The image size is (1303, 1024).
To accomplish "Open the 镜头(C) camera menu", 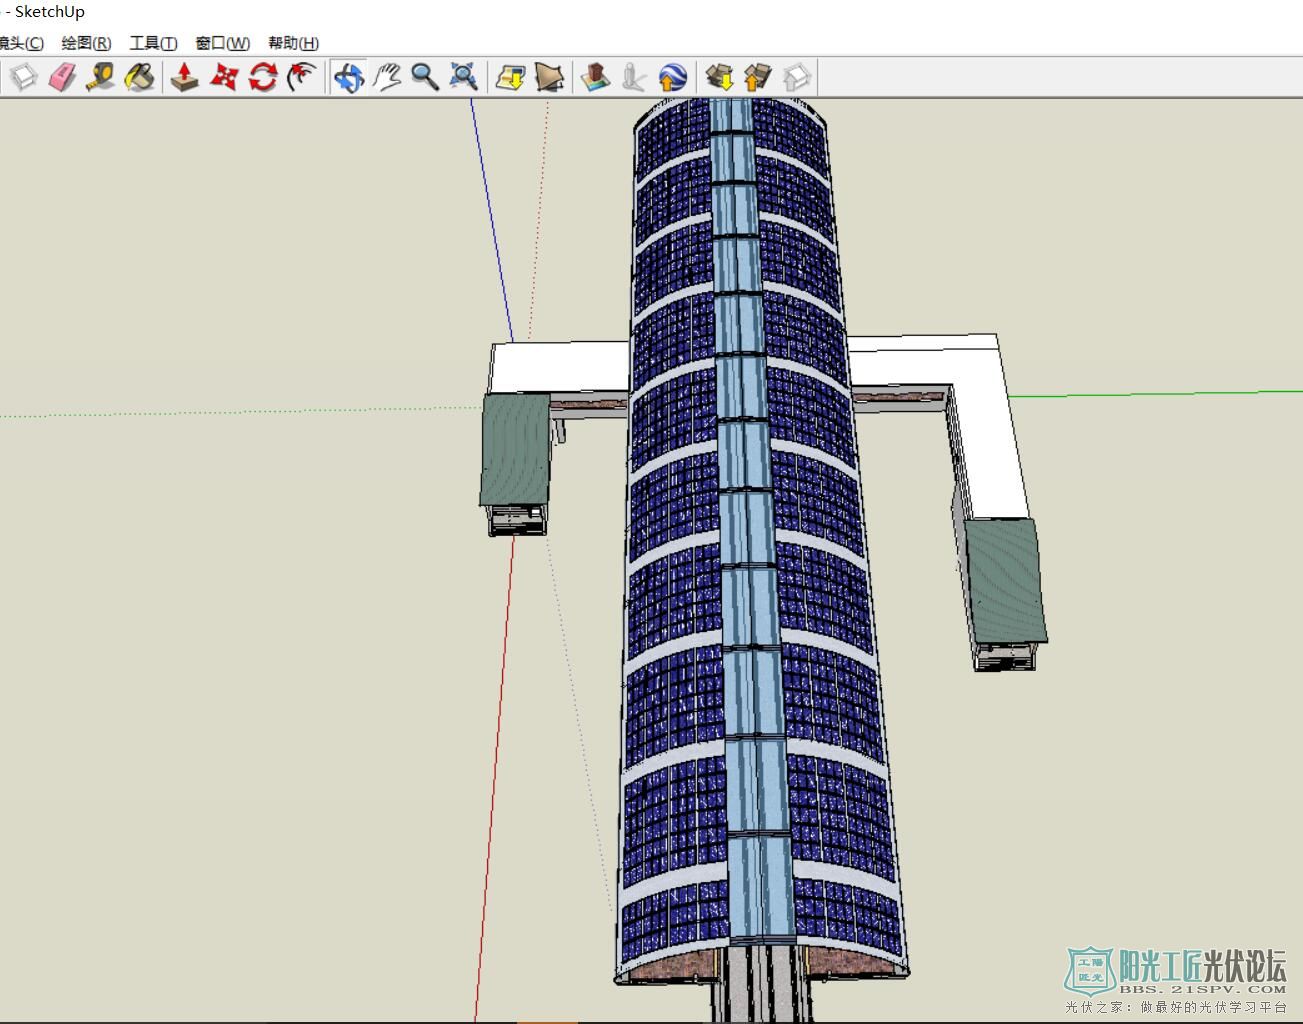I will (22, 43).
